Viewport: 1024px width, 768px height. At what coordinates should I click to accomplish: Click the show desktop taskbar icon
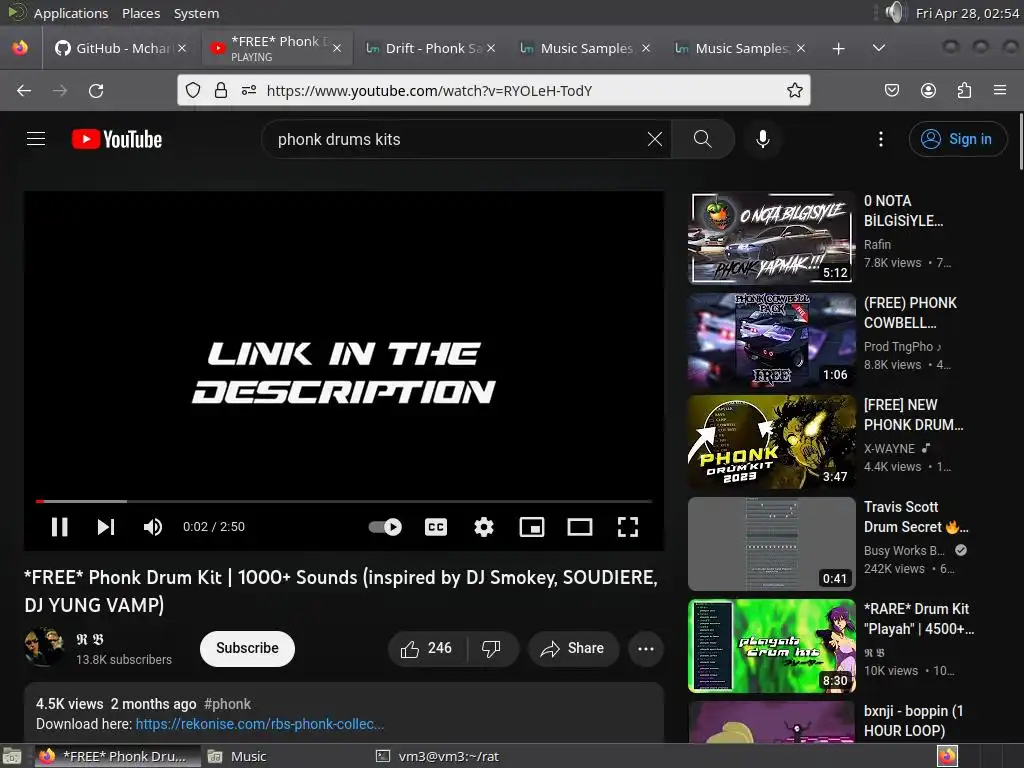12,756
